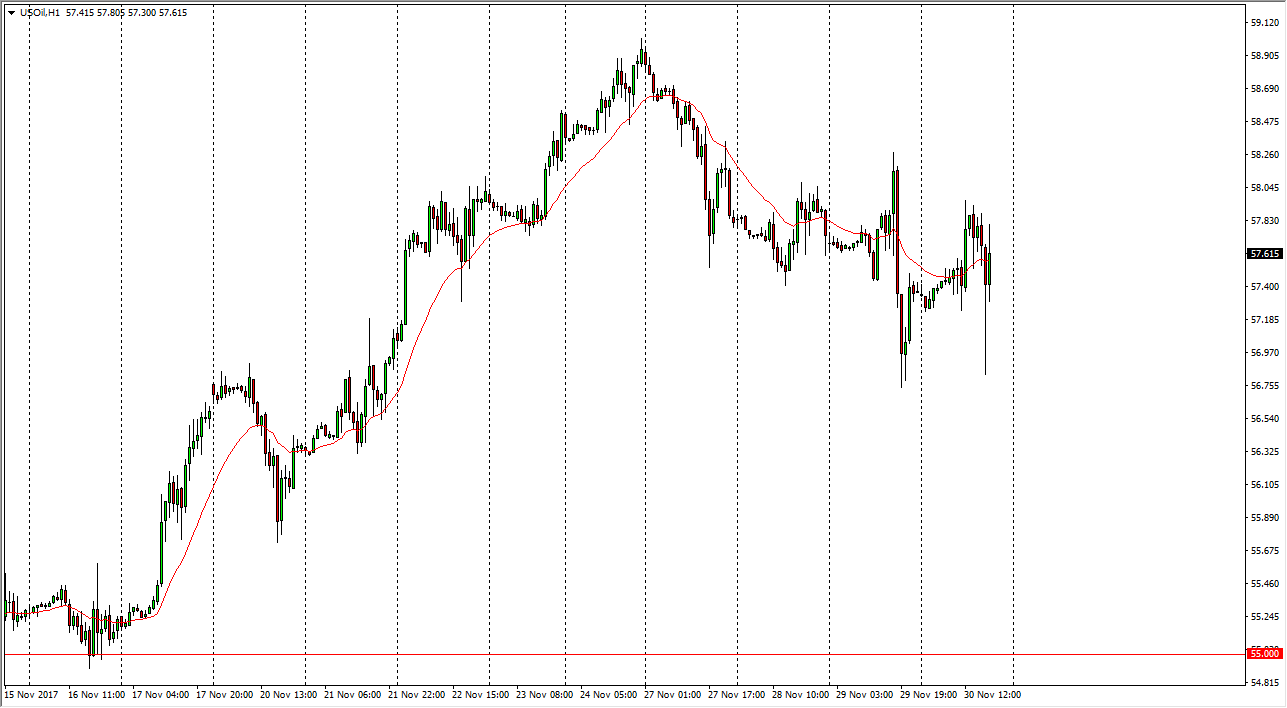Click the 29 Nov 03:00 time label

pyautogui.click(x=865, y=694)
